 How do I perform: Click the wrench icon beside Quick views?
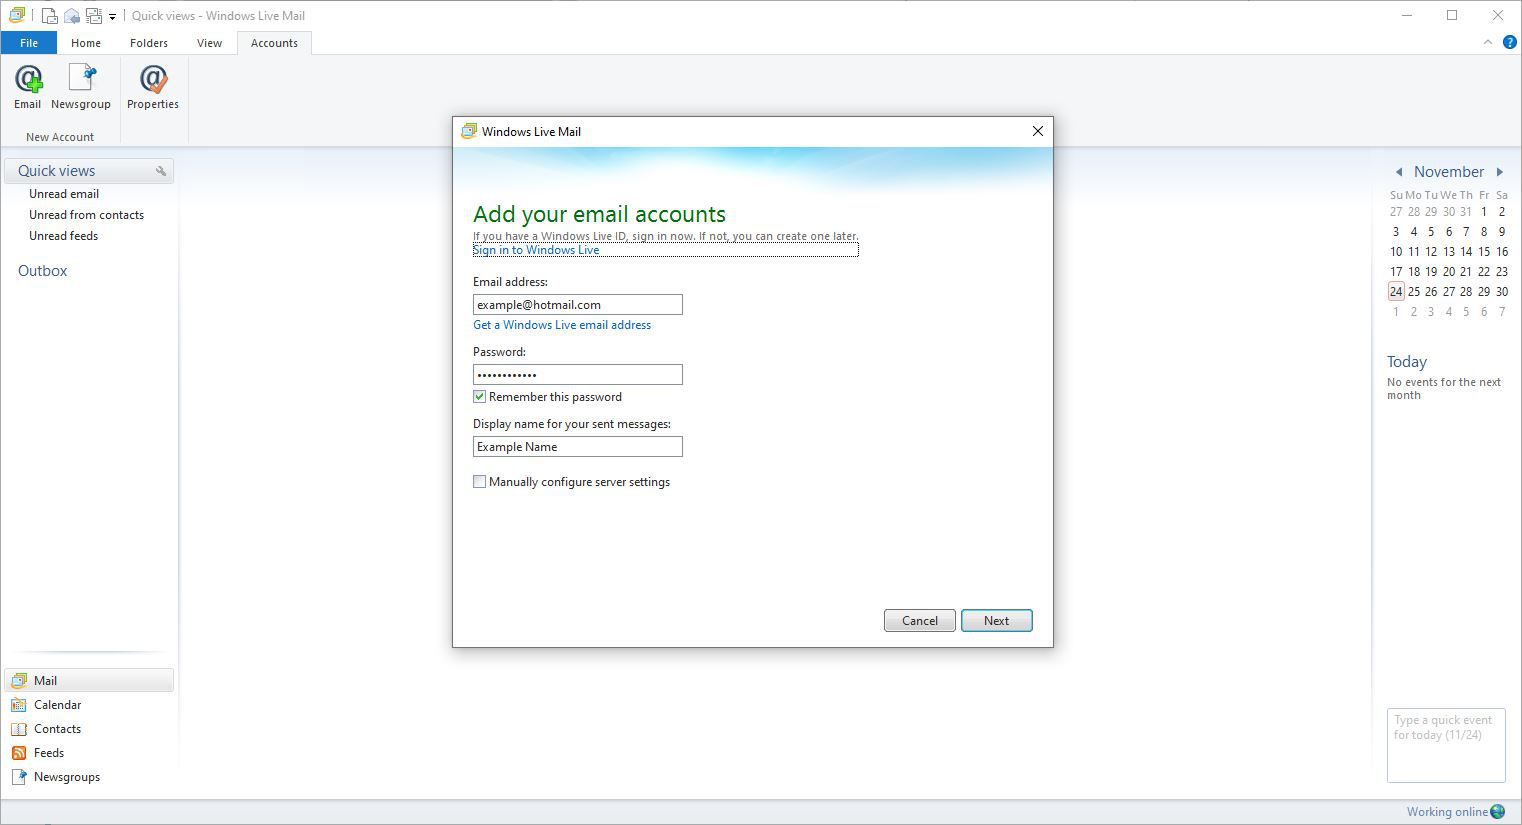coord(161,171)
